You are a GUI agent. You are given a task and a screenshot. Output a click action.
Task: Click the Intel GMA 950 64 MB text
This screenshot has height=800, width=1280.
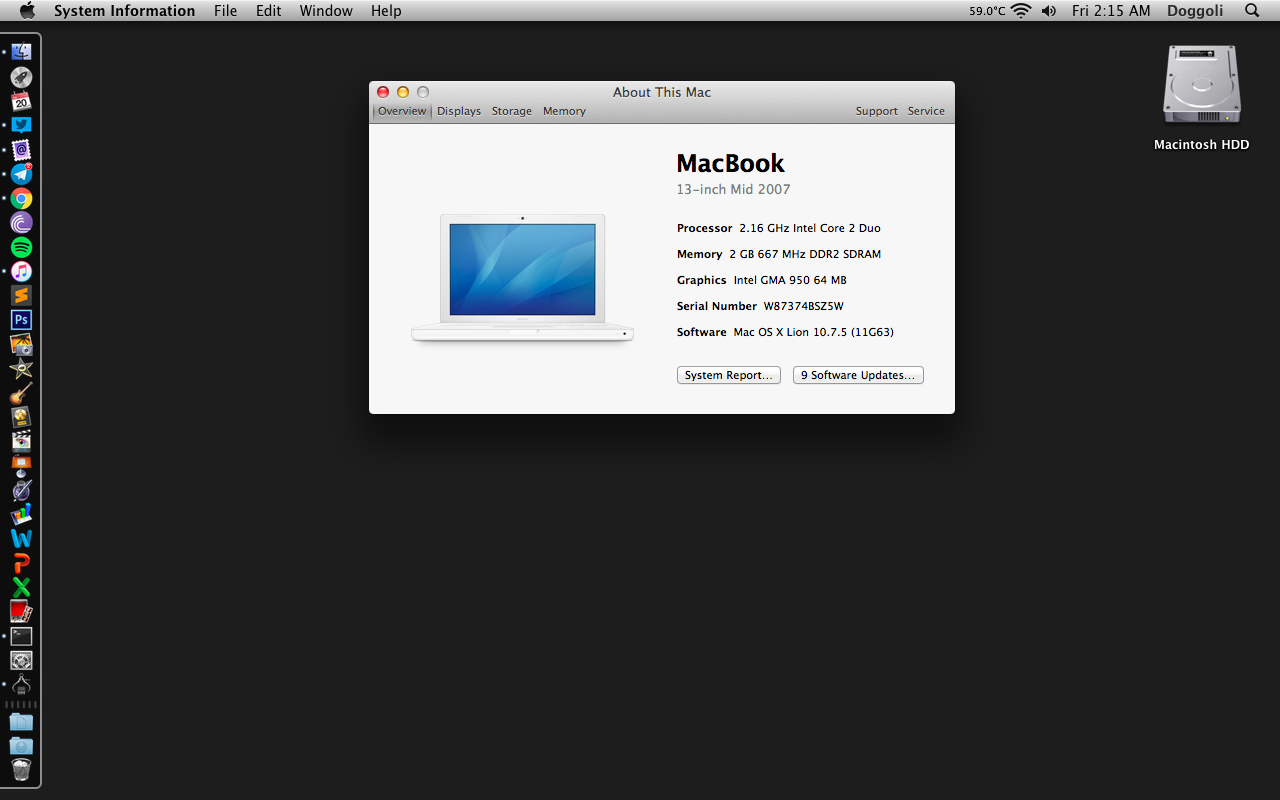pyautogui.click(x=790, y=280)
